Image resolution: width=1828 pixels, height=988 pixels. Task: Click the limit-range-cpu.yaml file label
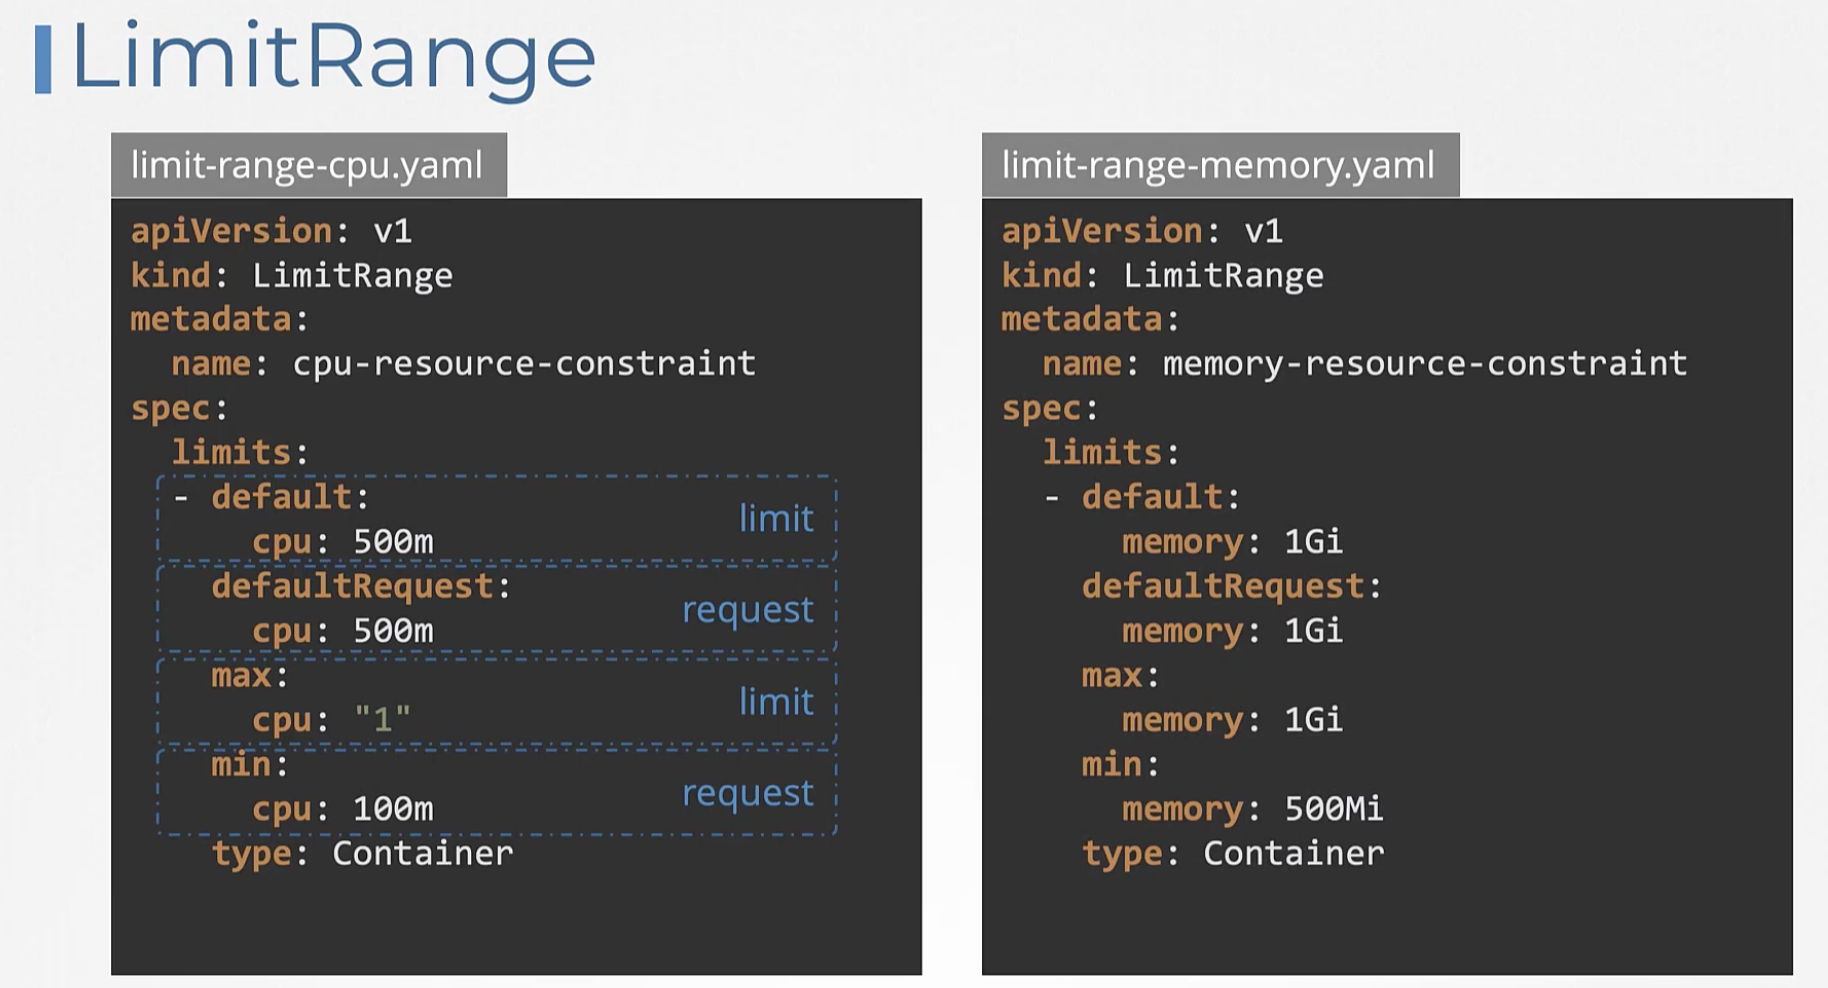click(308, 165)
